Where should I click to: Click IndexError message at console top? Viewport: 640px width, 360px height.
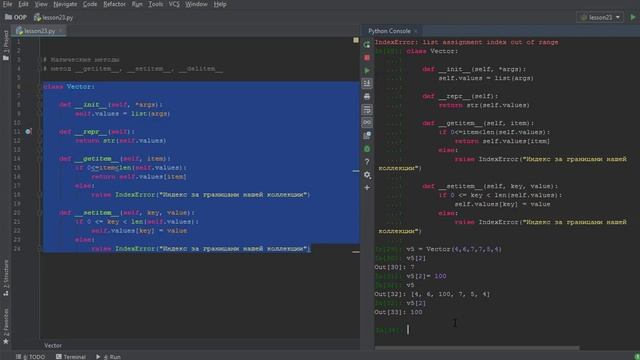tap(467, 42)
